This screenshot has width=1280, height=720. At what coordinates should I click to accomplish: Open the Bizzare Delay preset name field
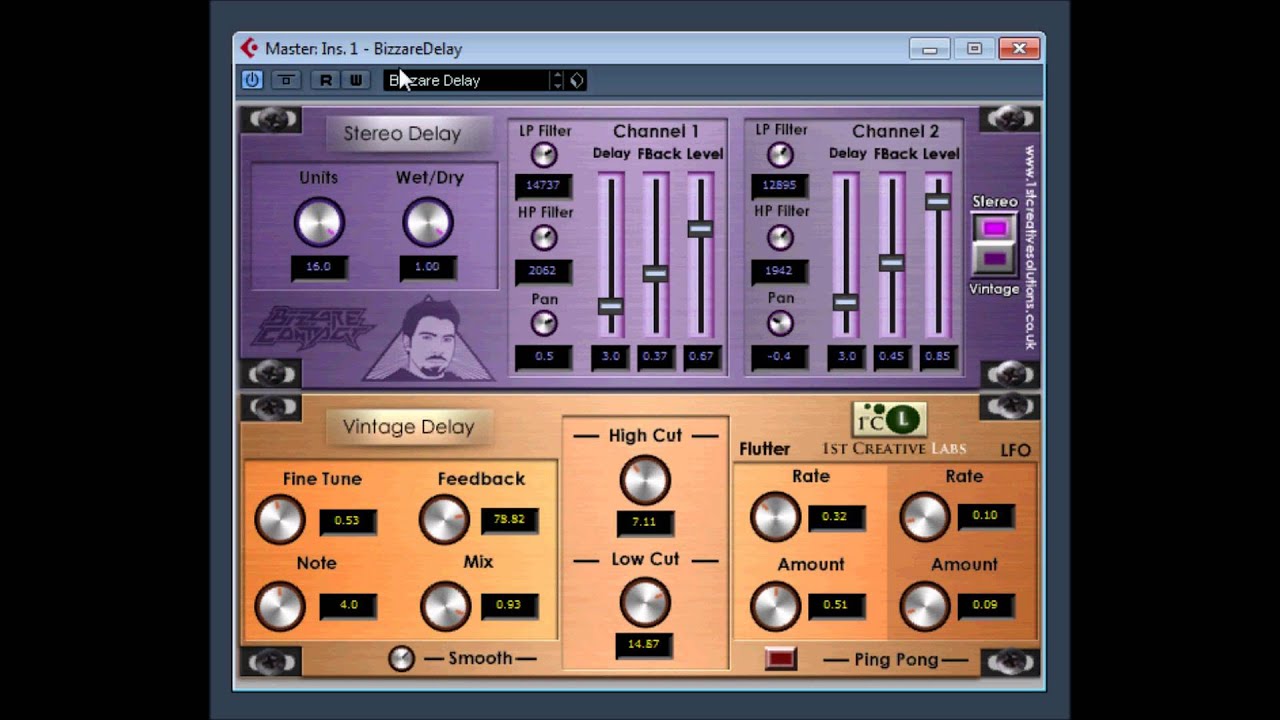click(x=467, y=80)
